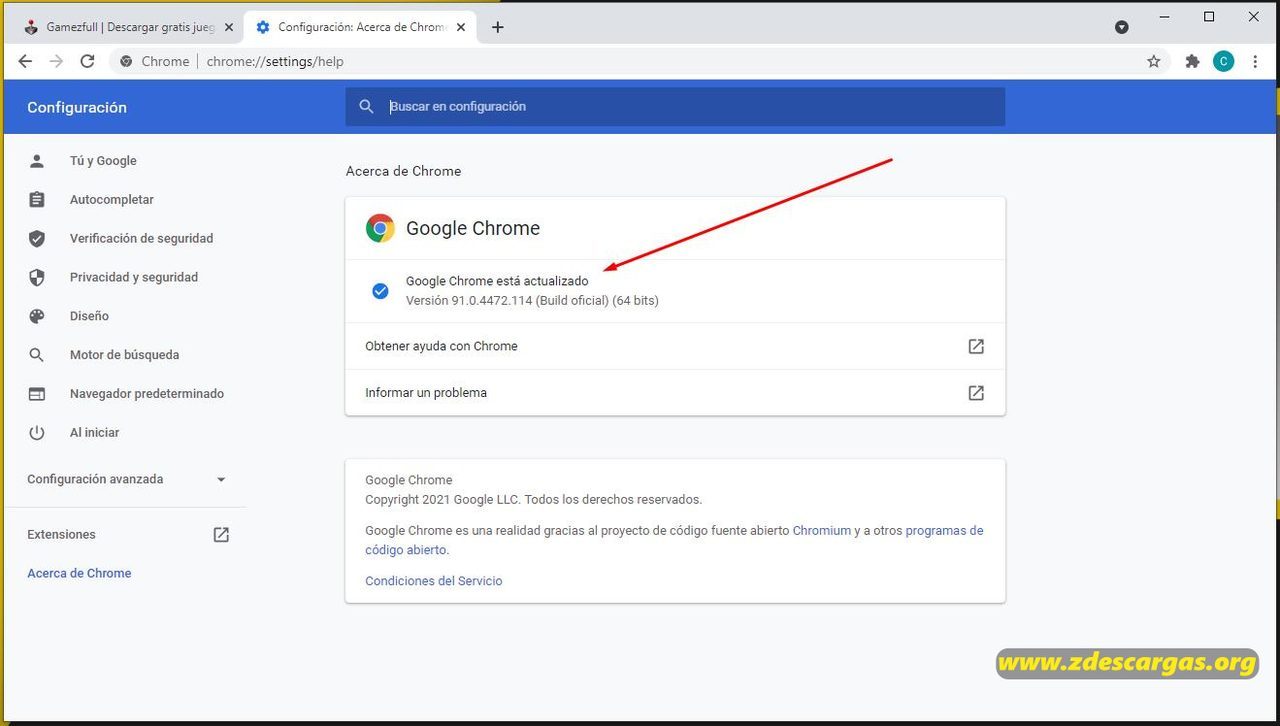The image size is (1280, 726).
Task: Click the external link icon beside Extensiones
Action: (221, 535)
